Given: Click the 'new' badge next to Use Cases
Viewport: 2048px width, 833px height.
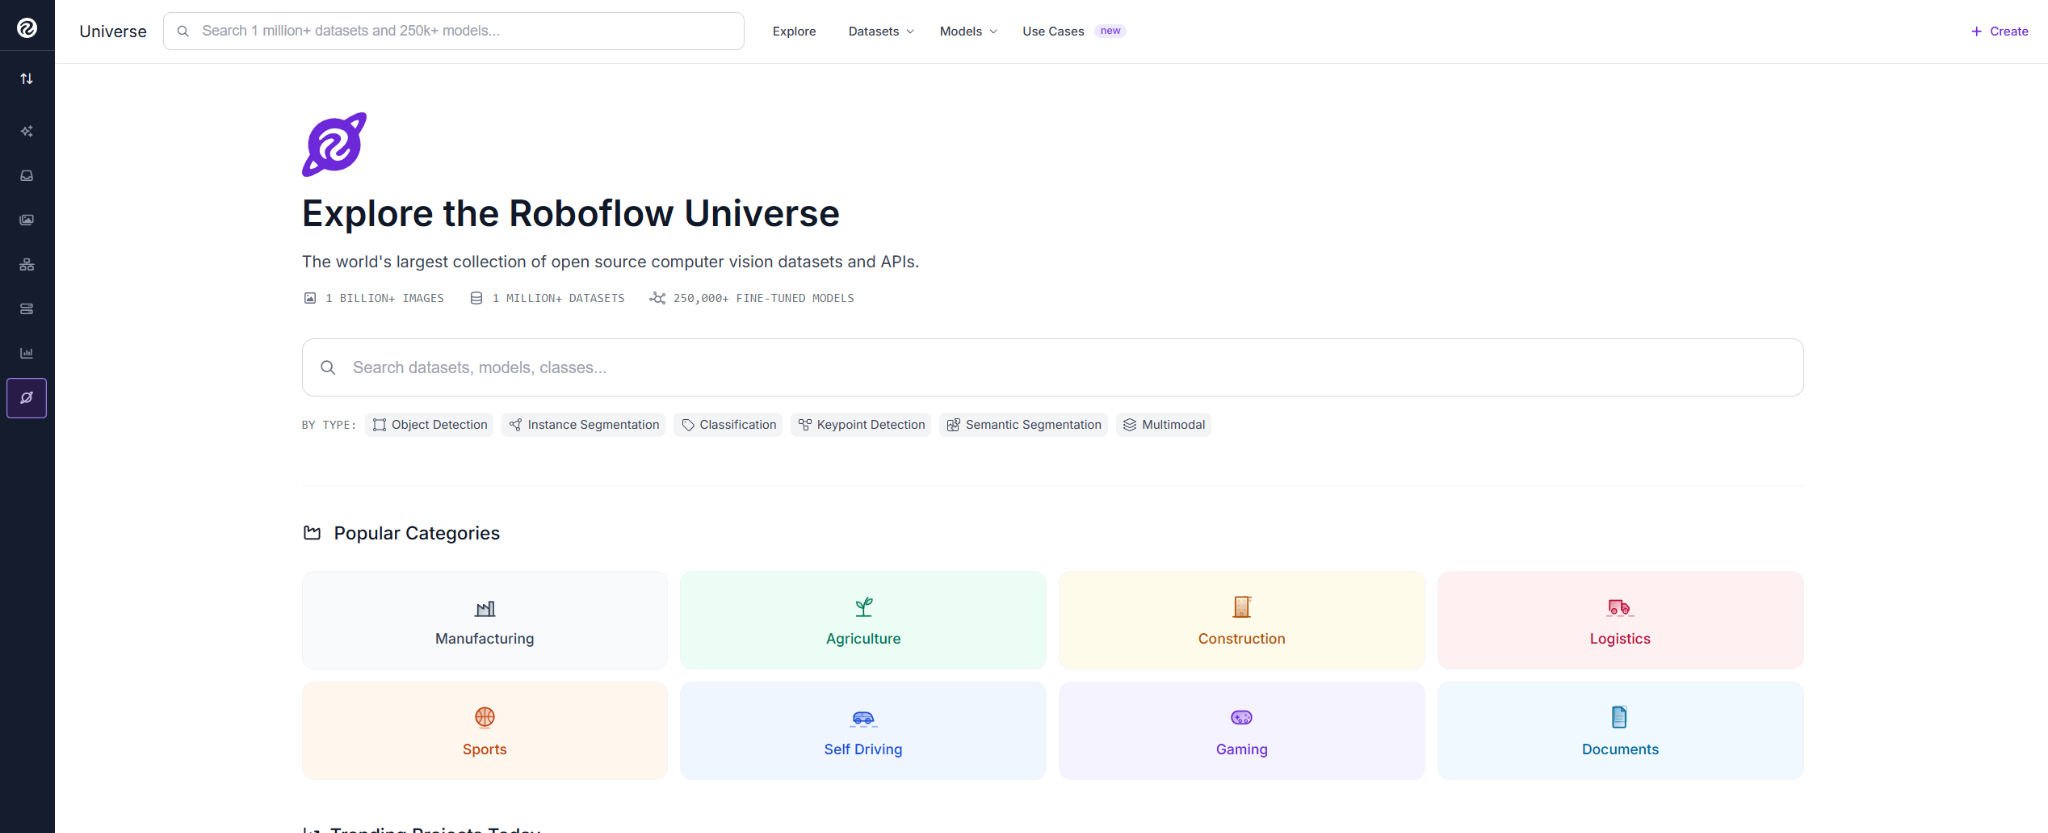Looking at the screenshot, I should pos(1110,31).
